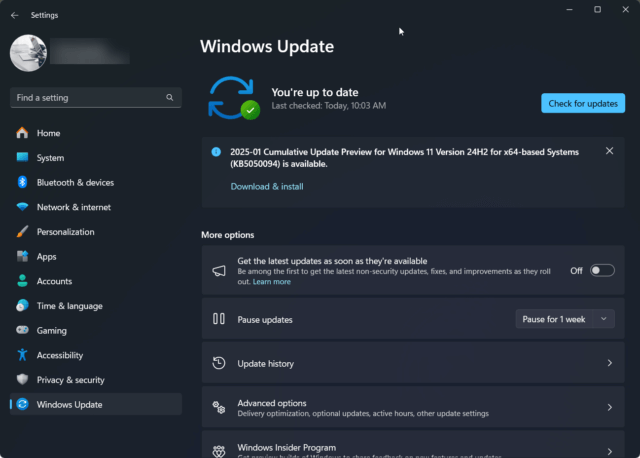Click the Last checked time text
The image size is (640, 458).
point(329,106)
